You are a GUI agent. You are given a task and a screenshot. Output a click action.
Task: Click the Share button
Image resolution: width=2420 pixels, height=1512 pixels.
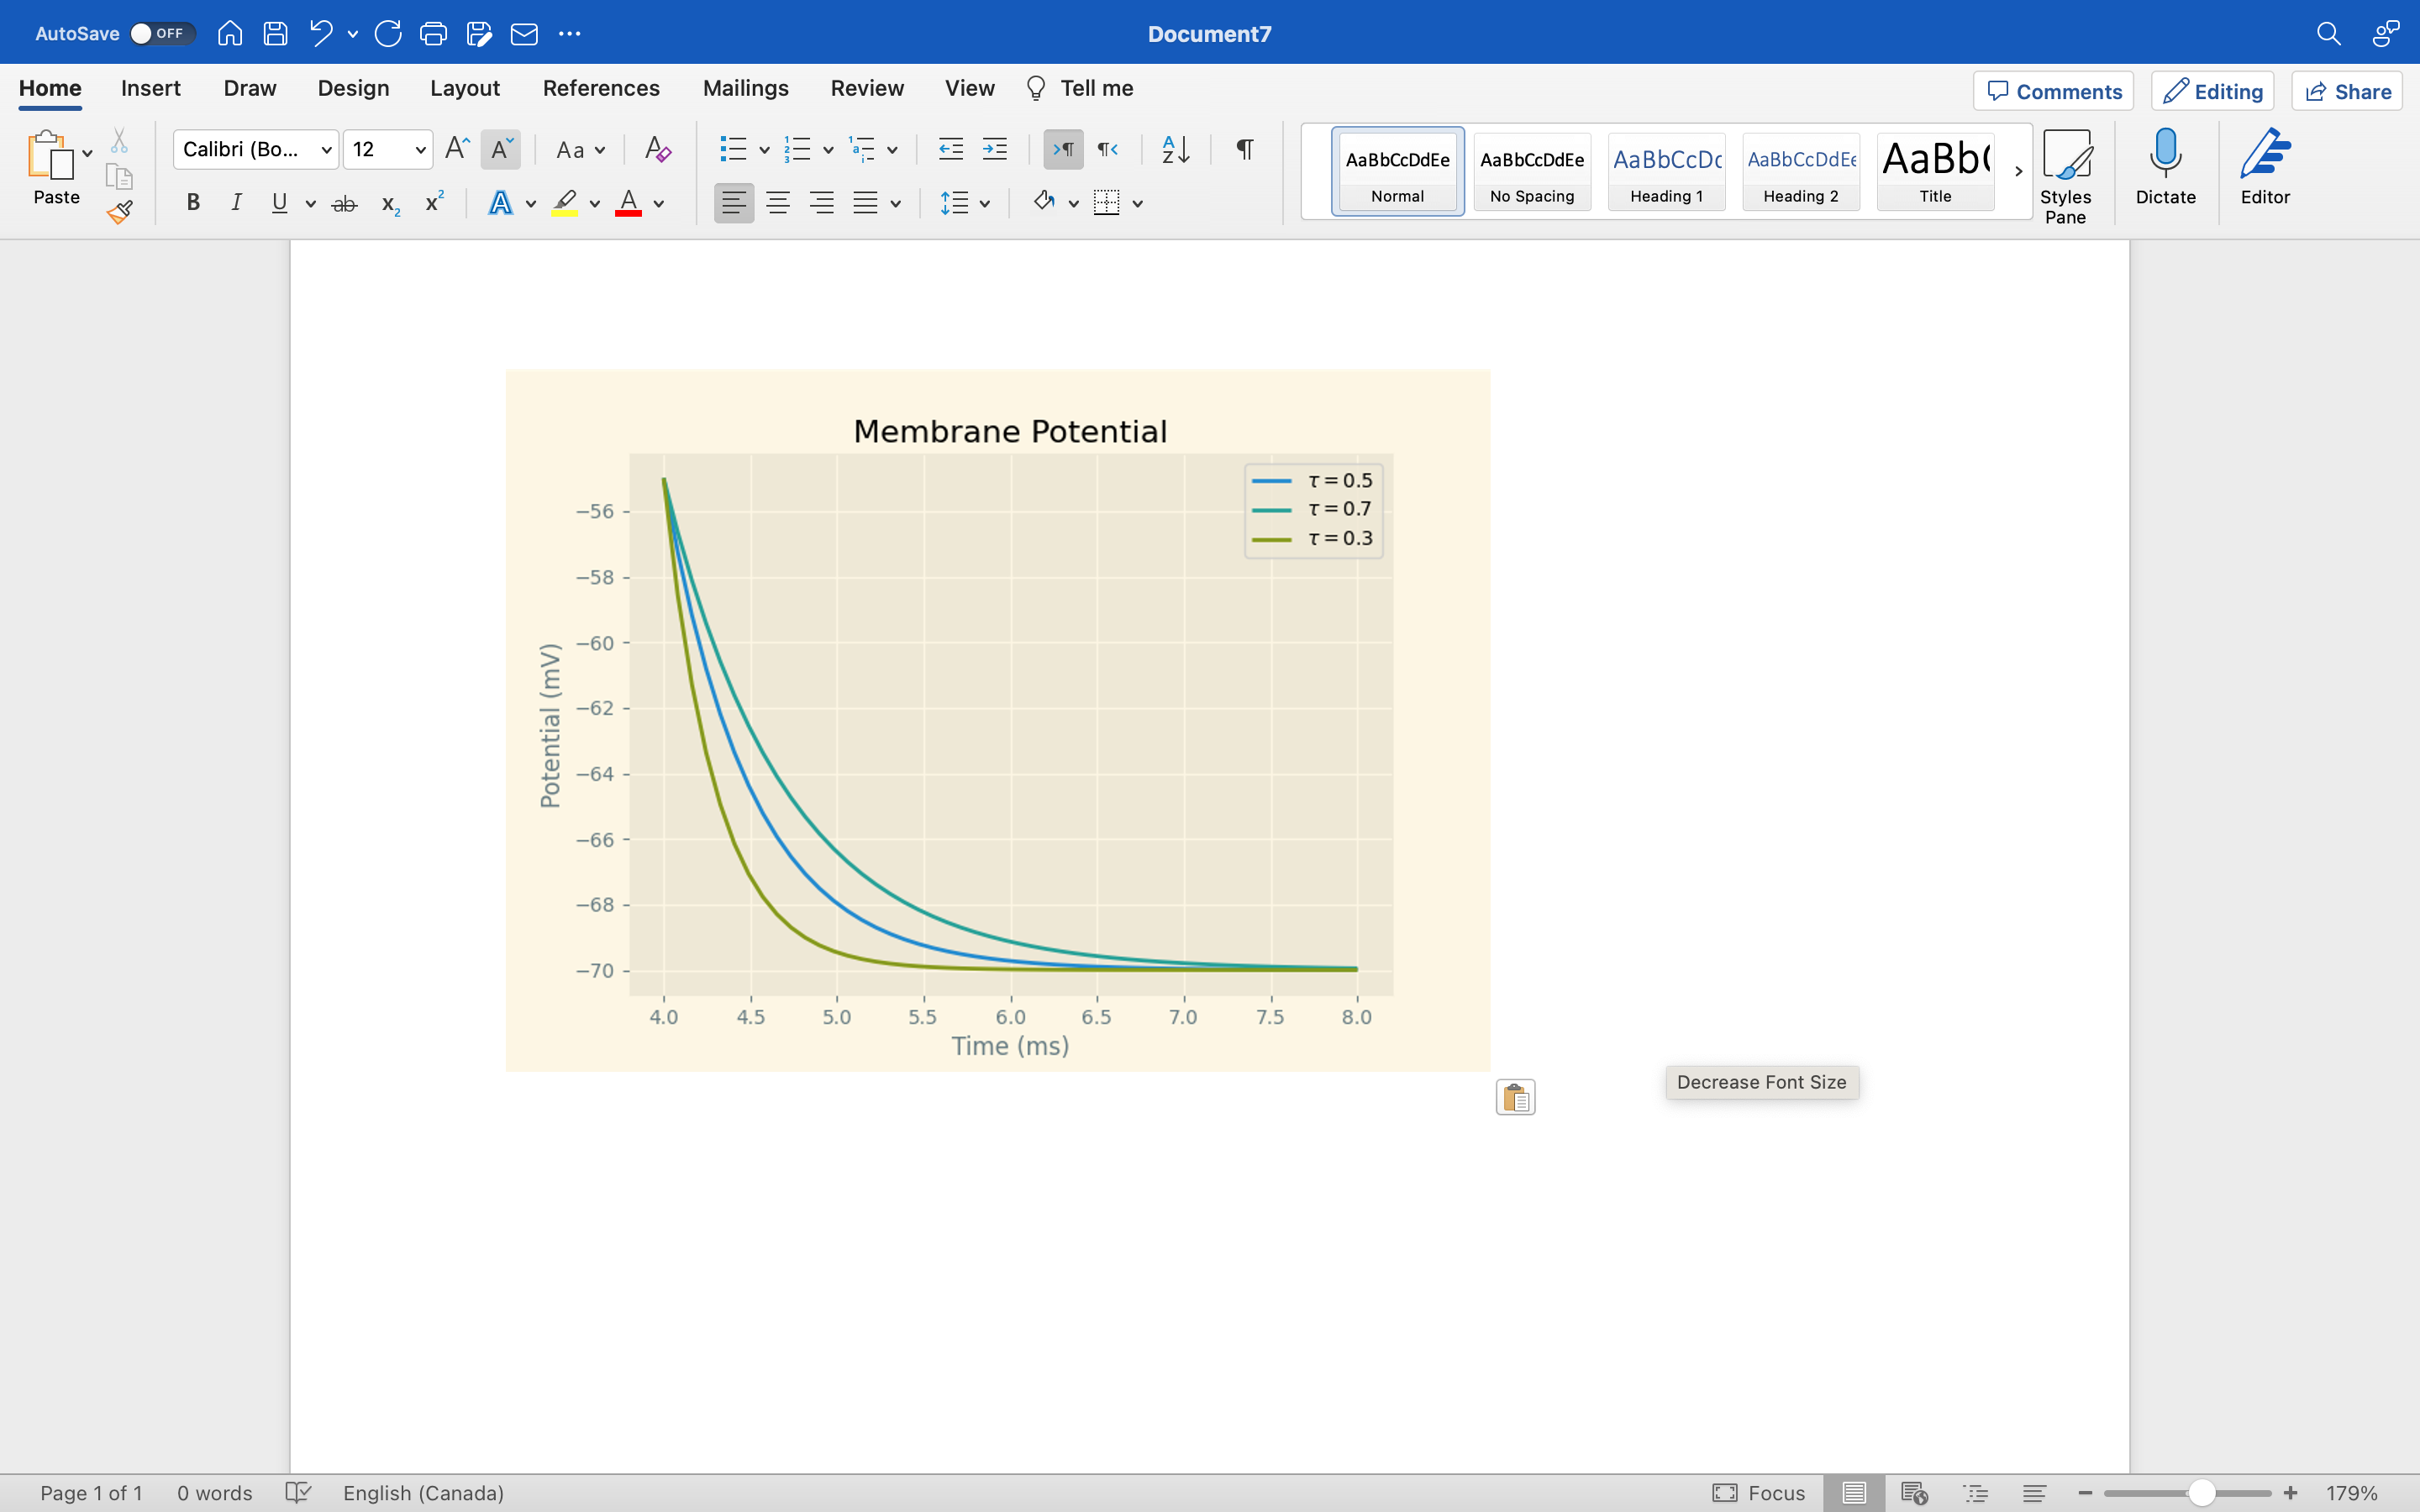click(2347, 91)
